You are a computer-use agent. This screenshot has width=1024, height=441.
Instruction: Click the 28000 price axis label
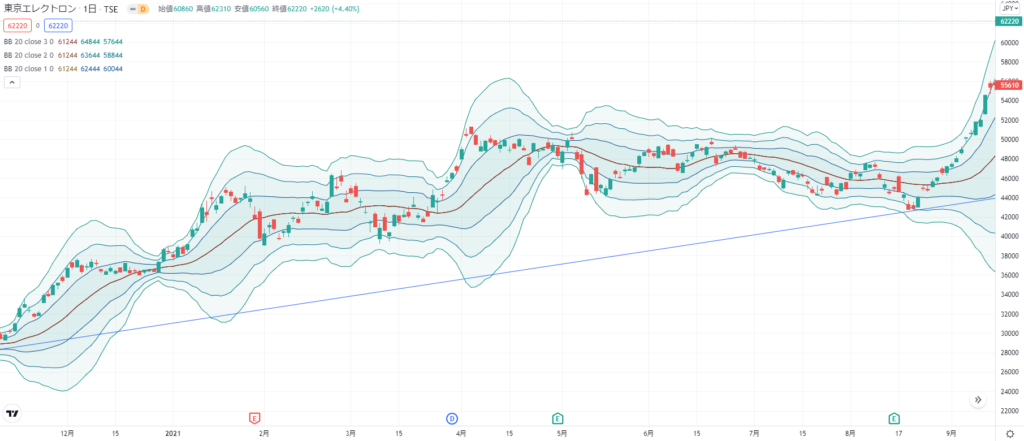coord(1010,352)
